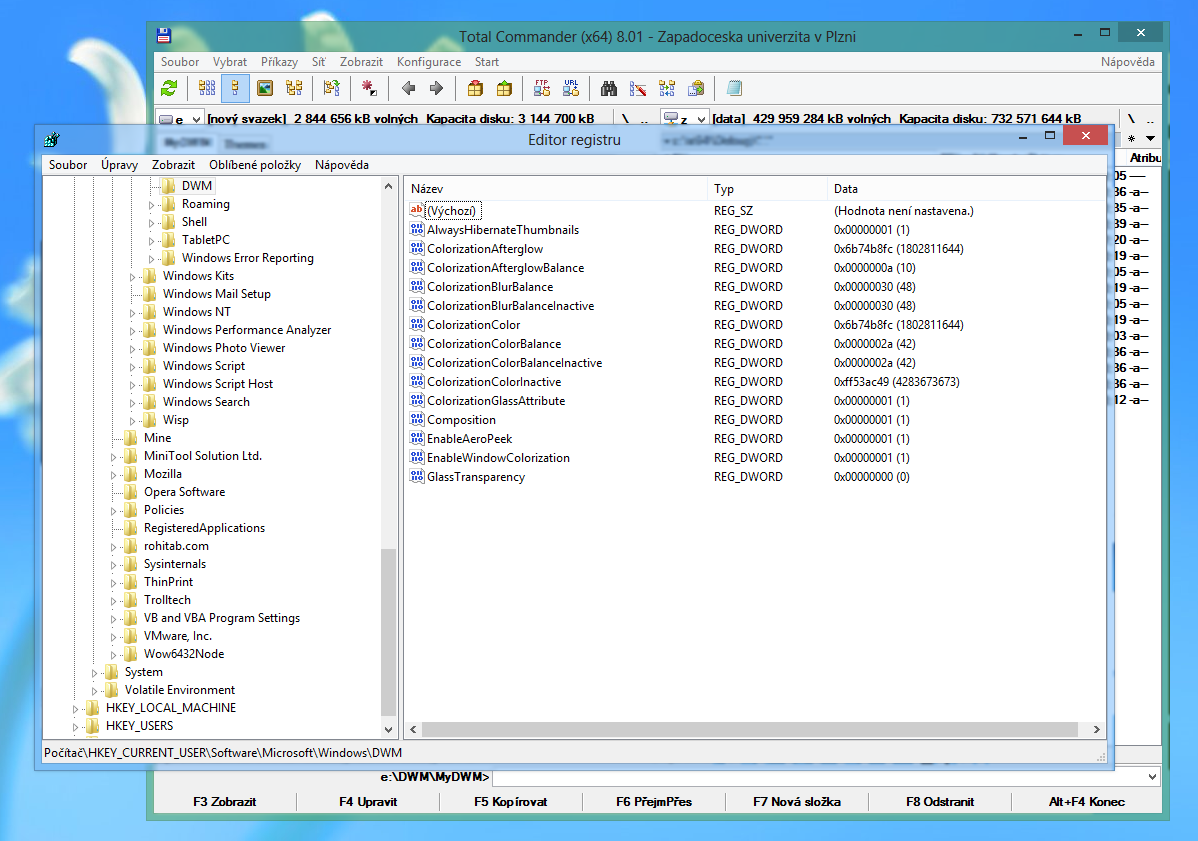Click the green Refresh icon in Total Commander

(x=169, y=89)
